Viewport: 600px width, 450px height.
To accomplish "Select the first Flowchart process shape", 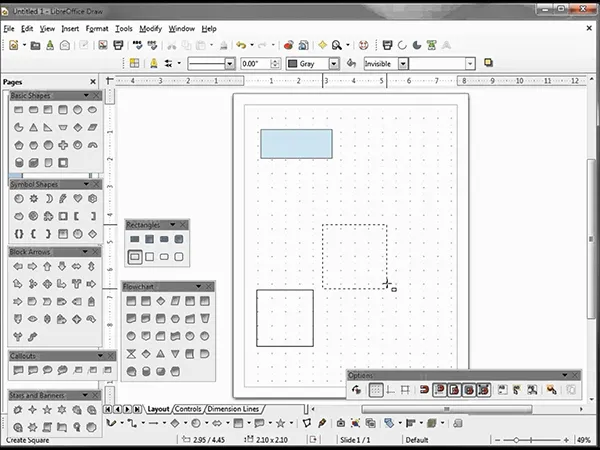I will coord(131,301).
